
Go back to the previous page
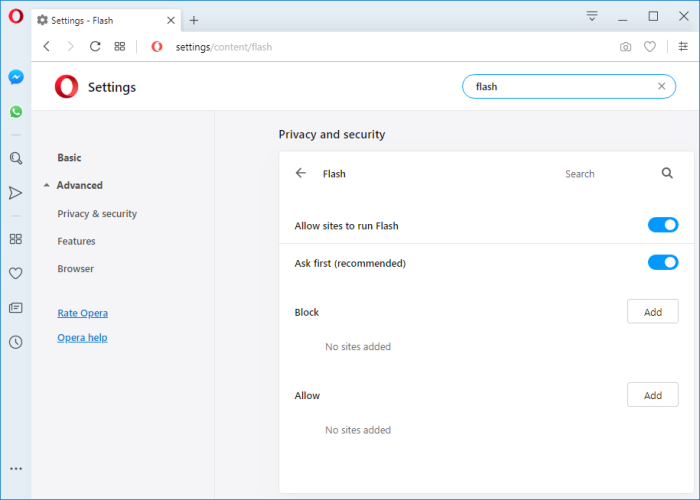[x=46, y=46]
